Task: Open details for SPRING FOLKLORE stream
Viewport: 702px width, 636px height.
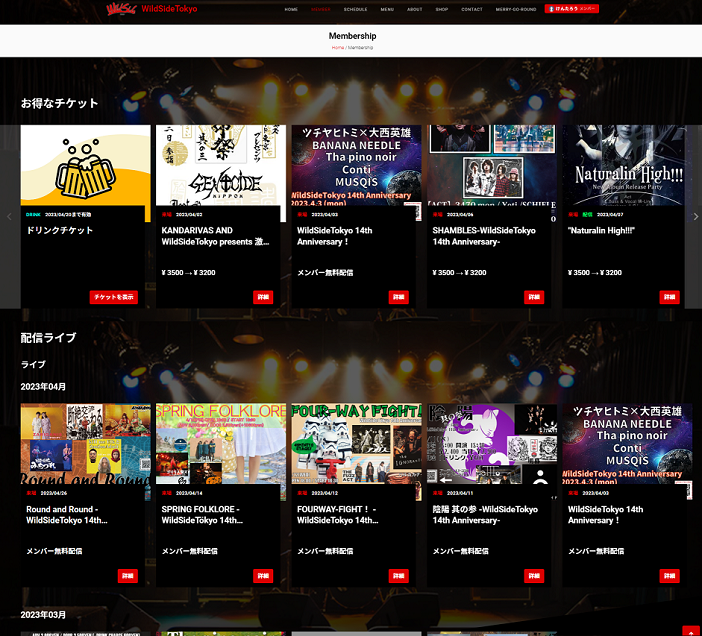Action: pyautogui.click(x=263, y=576)
